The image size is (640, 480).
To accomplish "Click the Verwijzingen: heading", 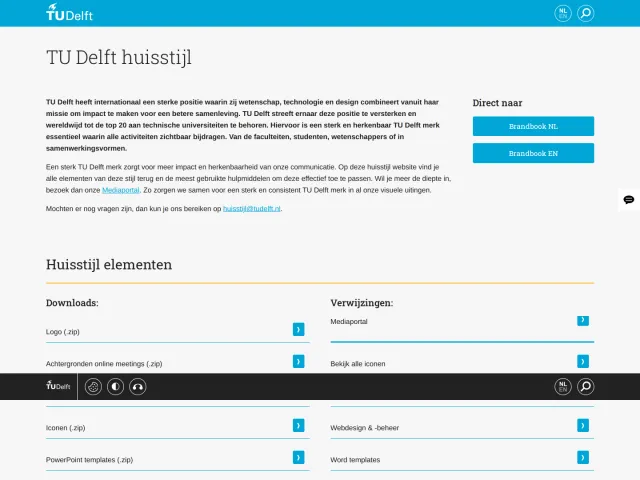I will [x=362, y=303].
